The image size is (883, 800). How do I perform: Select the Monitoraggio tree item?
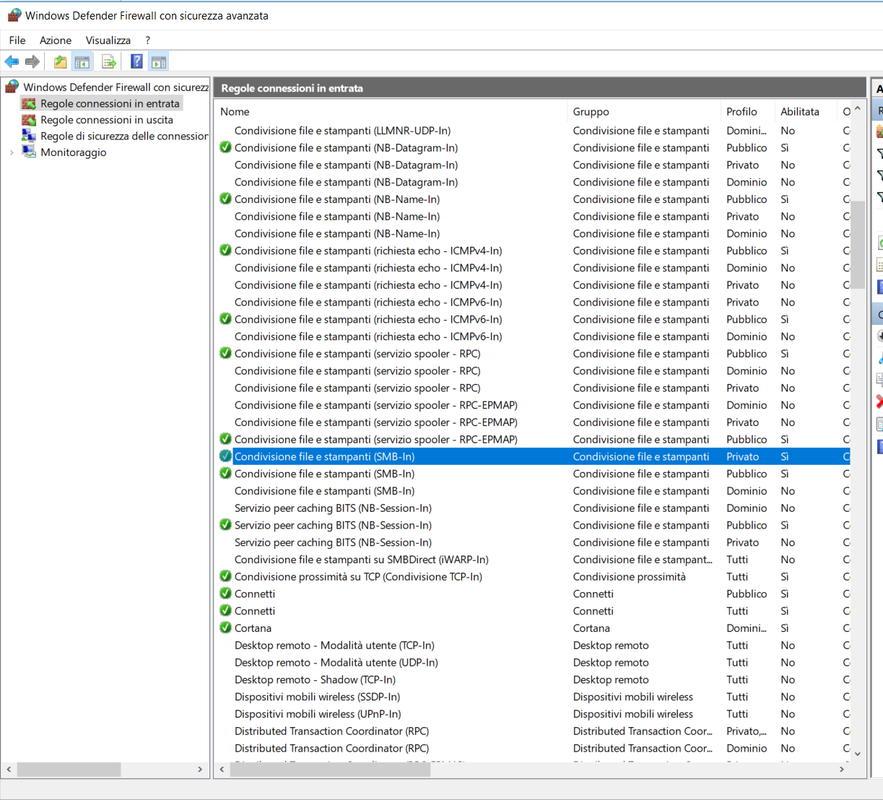pos(73,153)
